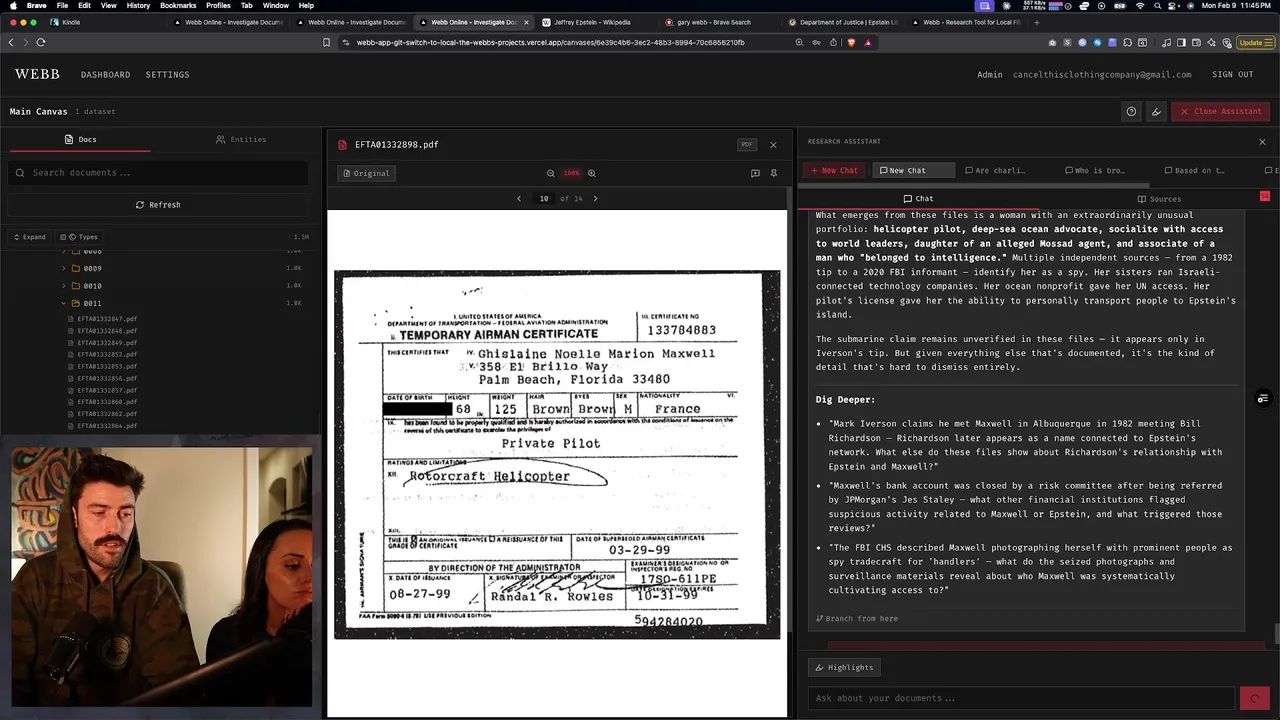Open comment annotation icon in viewer
Image resolution: width=1280 pixels, height=720 pixels.
pos(755,173)
